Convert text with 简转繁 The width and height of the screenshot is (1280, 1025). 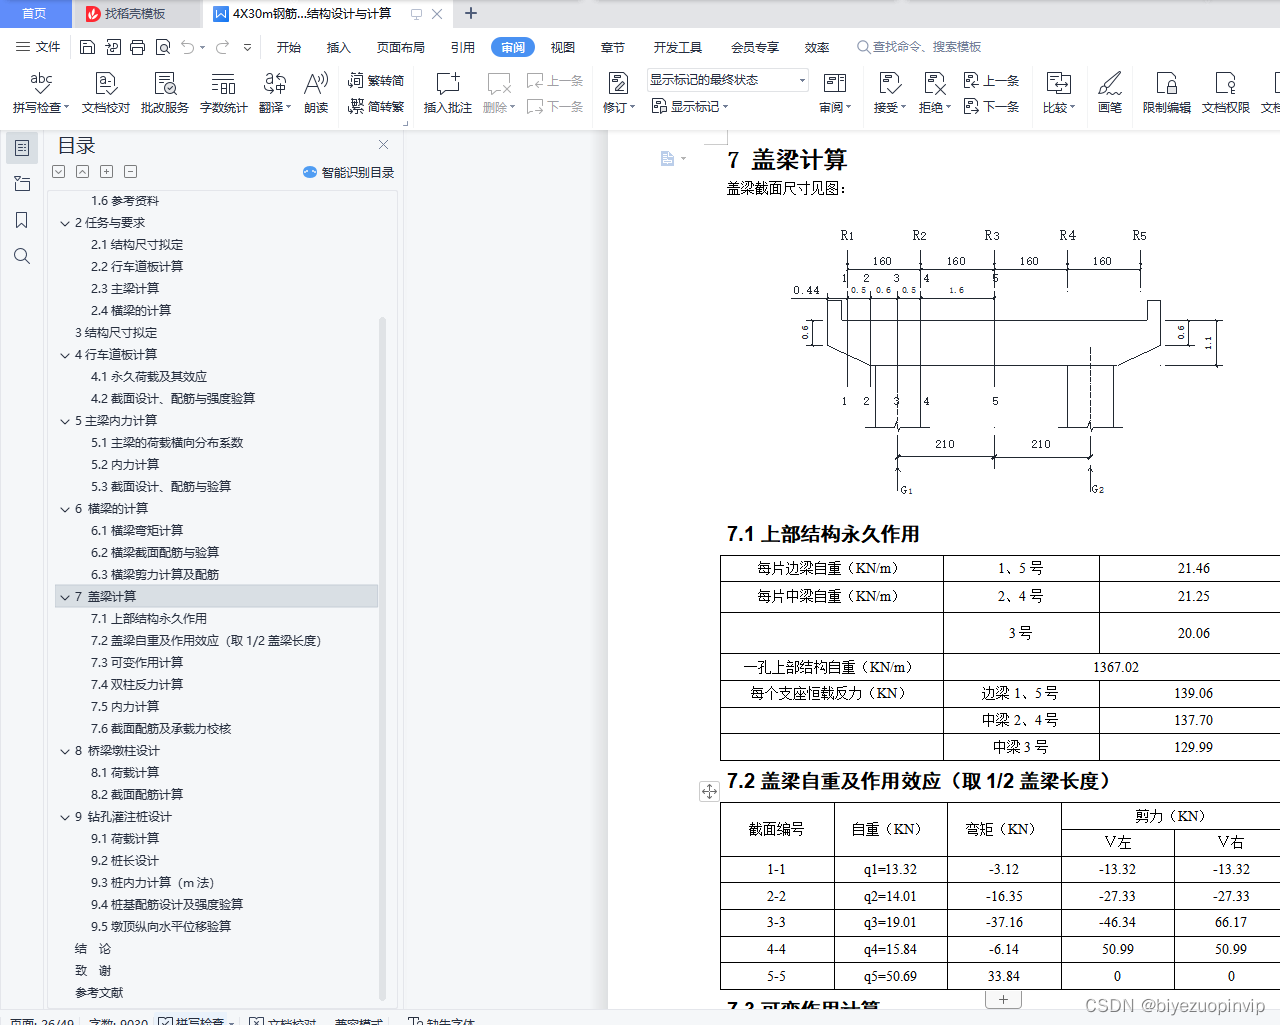(376, 106)
